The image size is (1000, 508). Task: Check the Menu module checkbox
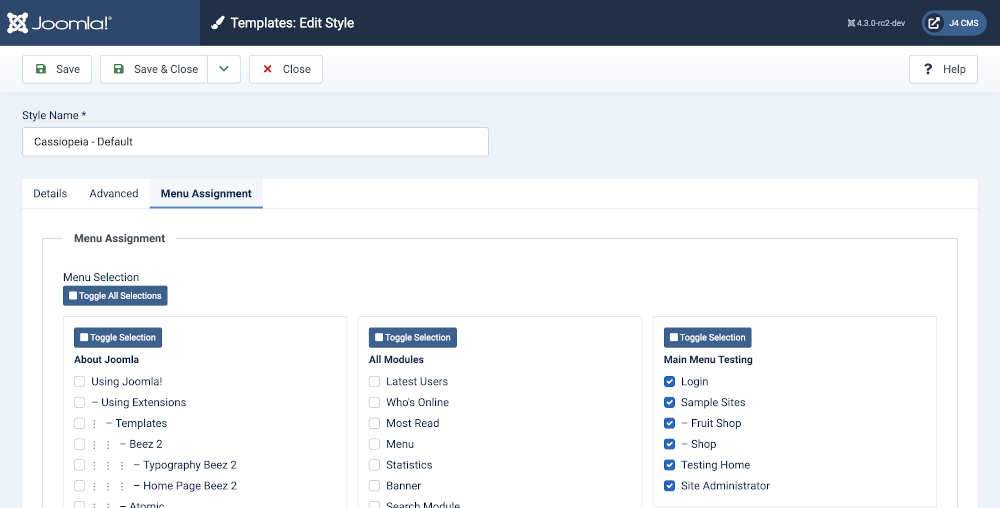tap(374, 444)
